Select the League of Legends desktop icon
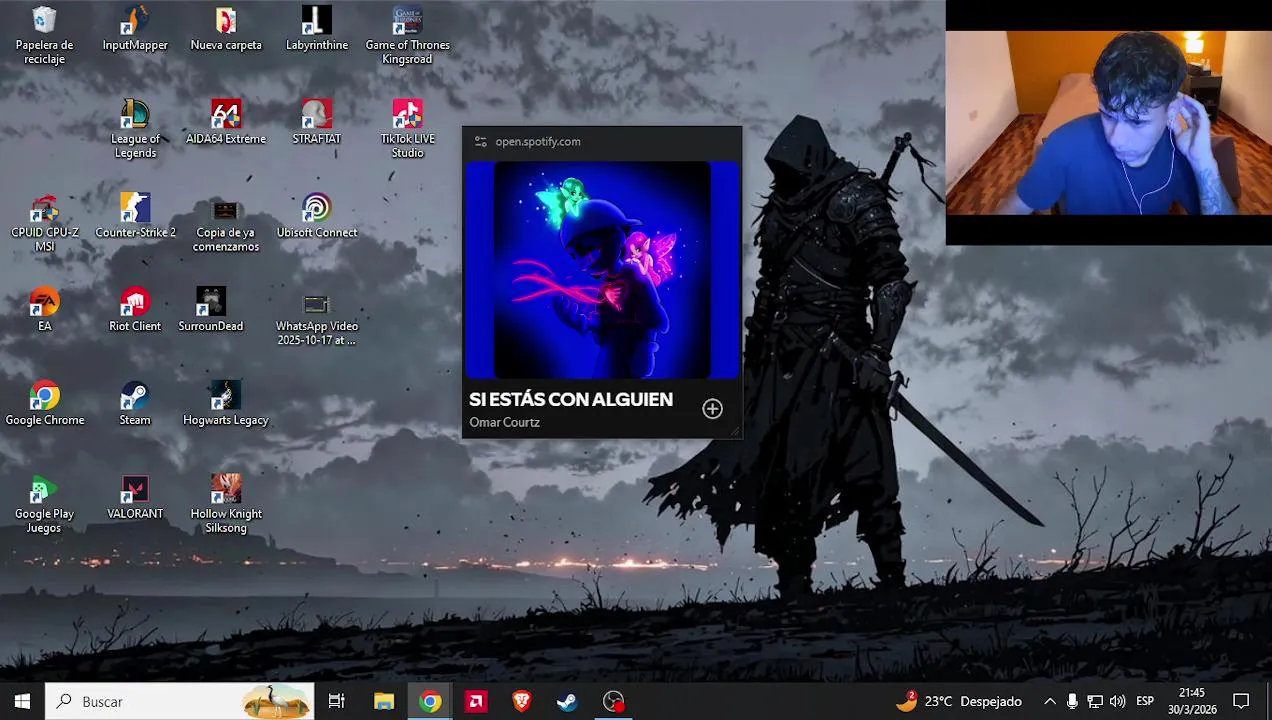 point(135,128)
